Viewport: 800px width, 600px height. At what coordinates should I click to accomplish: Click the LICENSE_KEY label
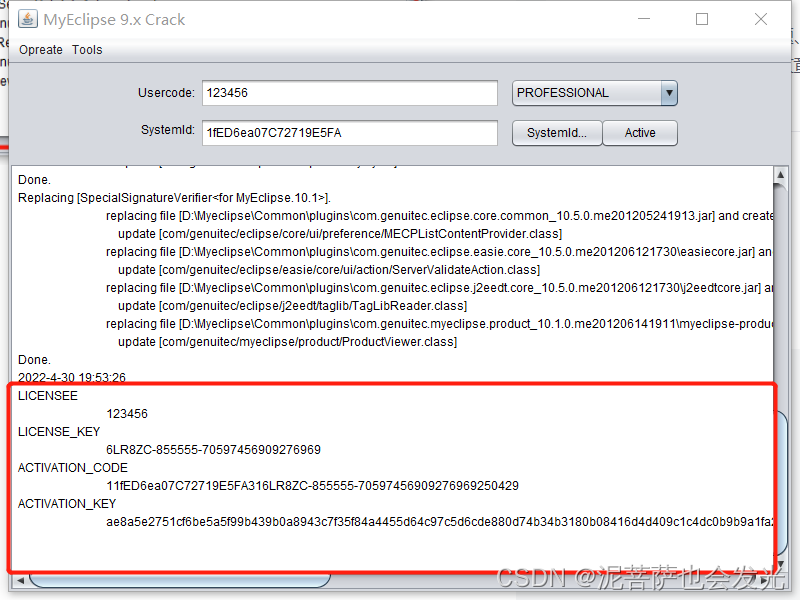click(x=59, y=432)
